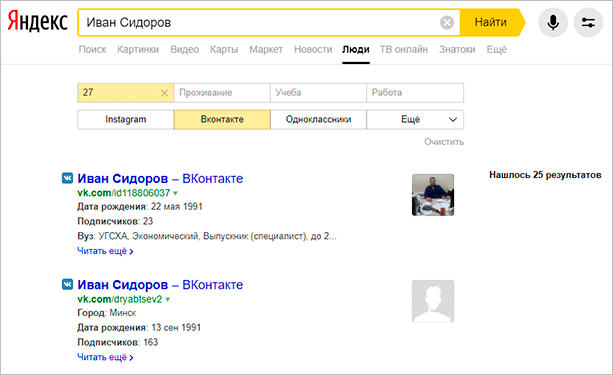
Task: Open the second Иван Сидоров – ВКонтакте result
Action: point(160,285)
